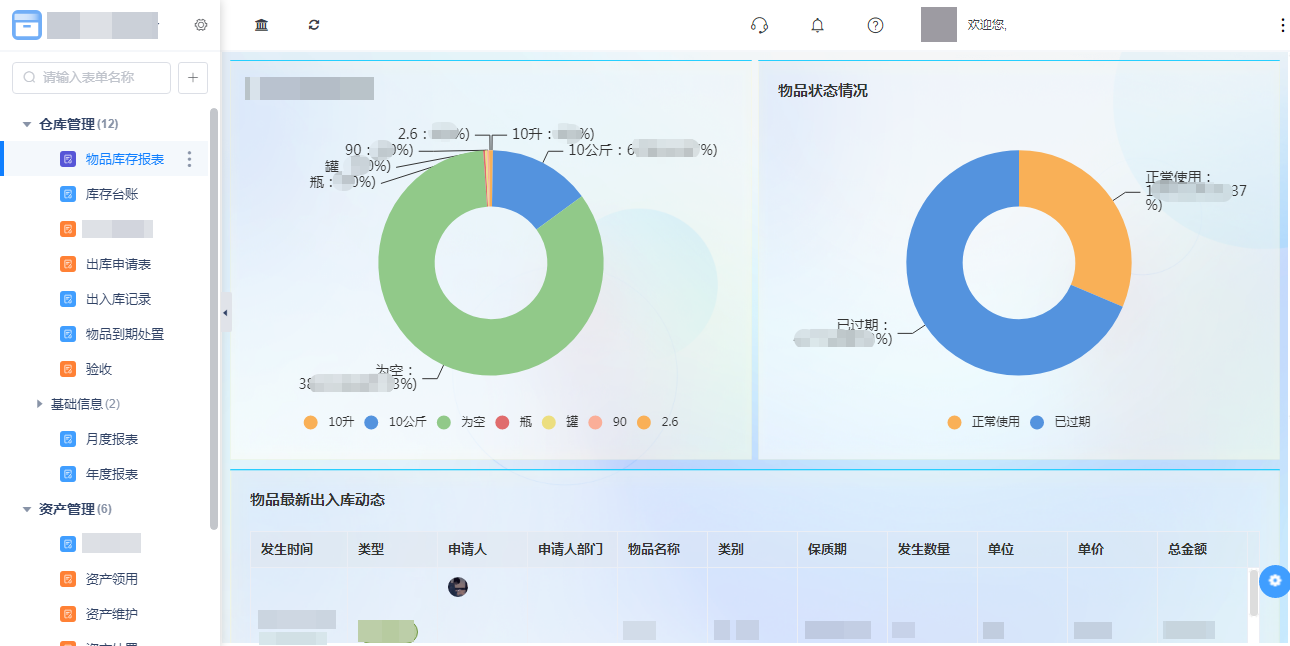Open 月度报表 in sidebar

[112, 439]
